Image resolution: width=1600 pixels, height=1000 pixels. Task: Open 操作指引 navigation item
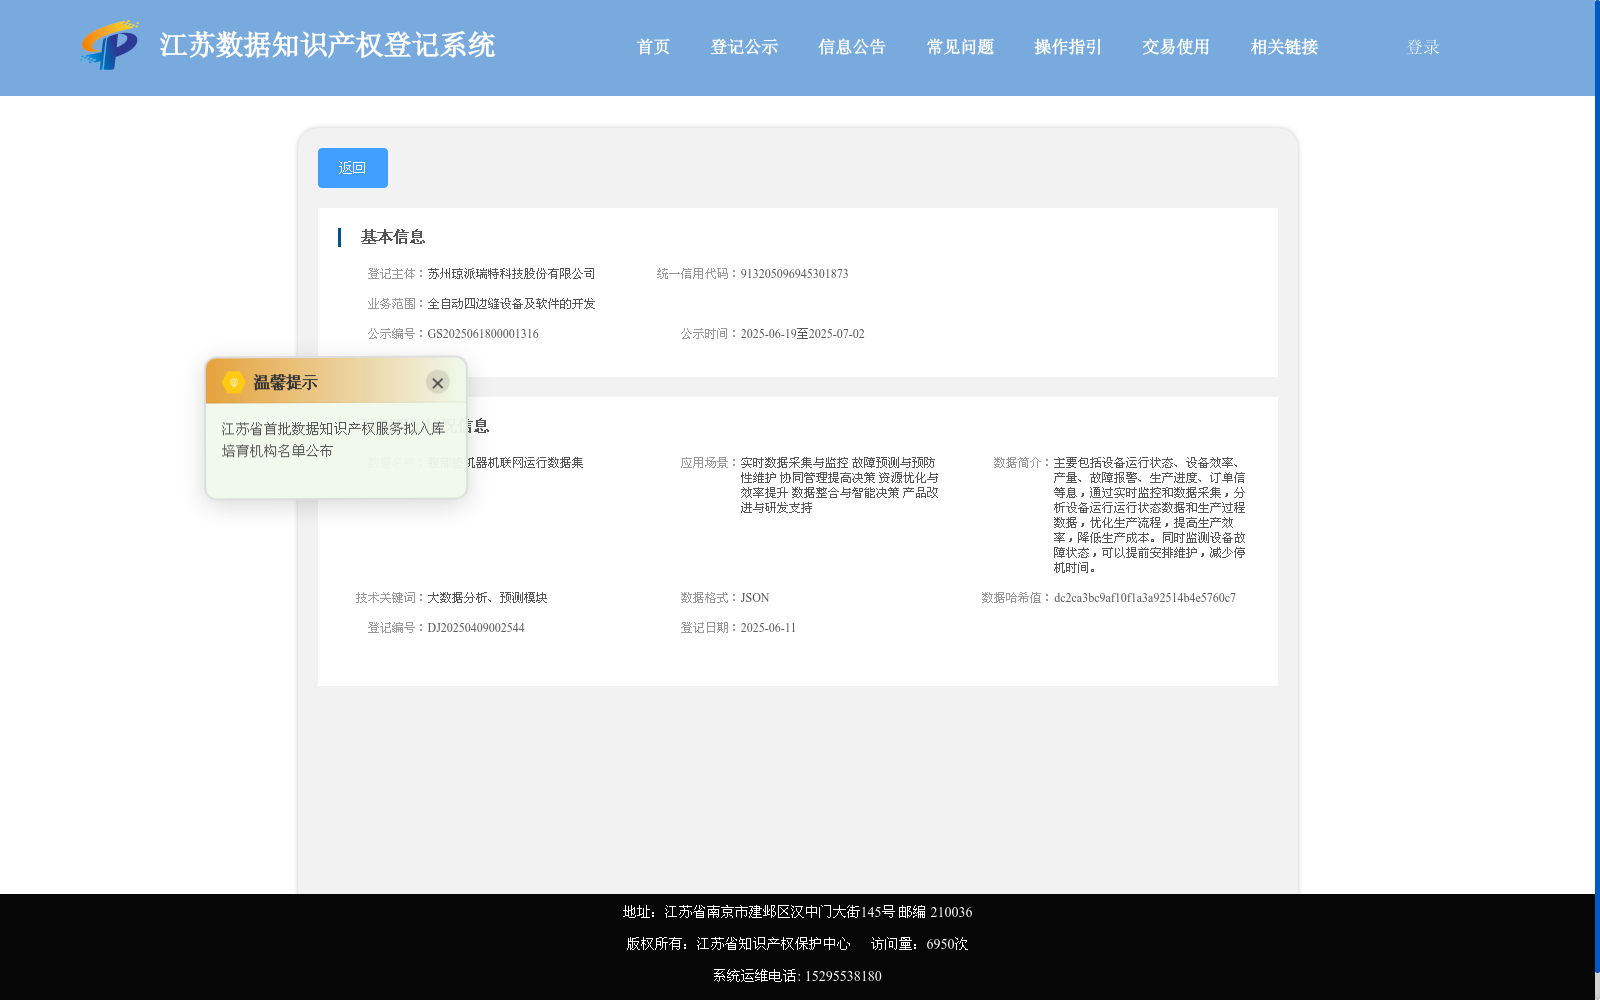tap(1068, 47)
